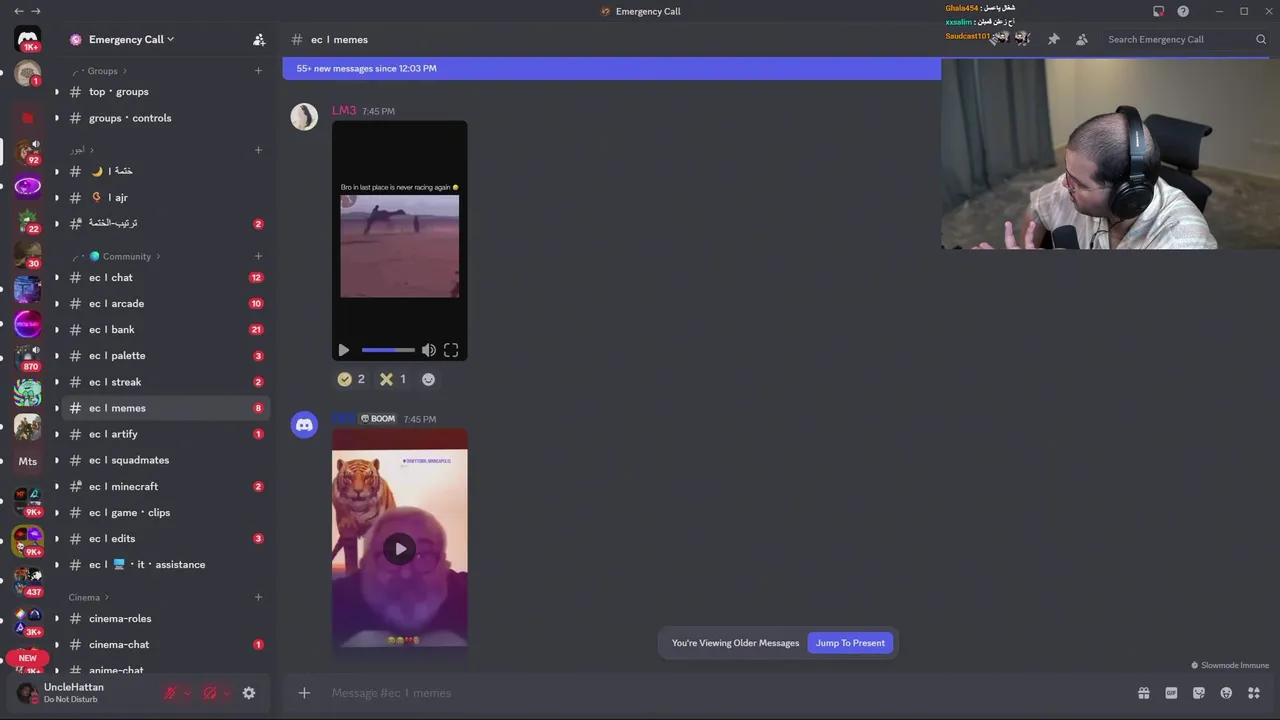Open LM3 username profile
Image resolution: width=1280 pixels, height=720 pixels.
tap(344, 110)
